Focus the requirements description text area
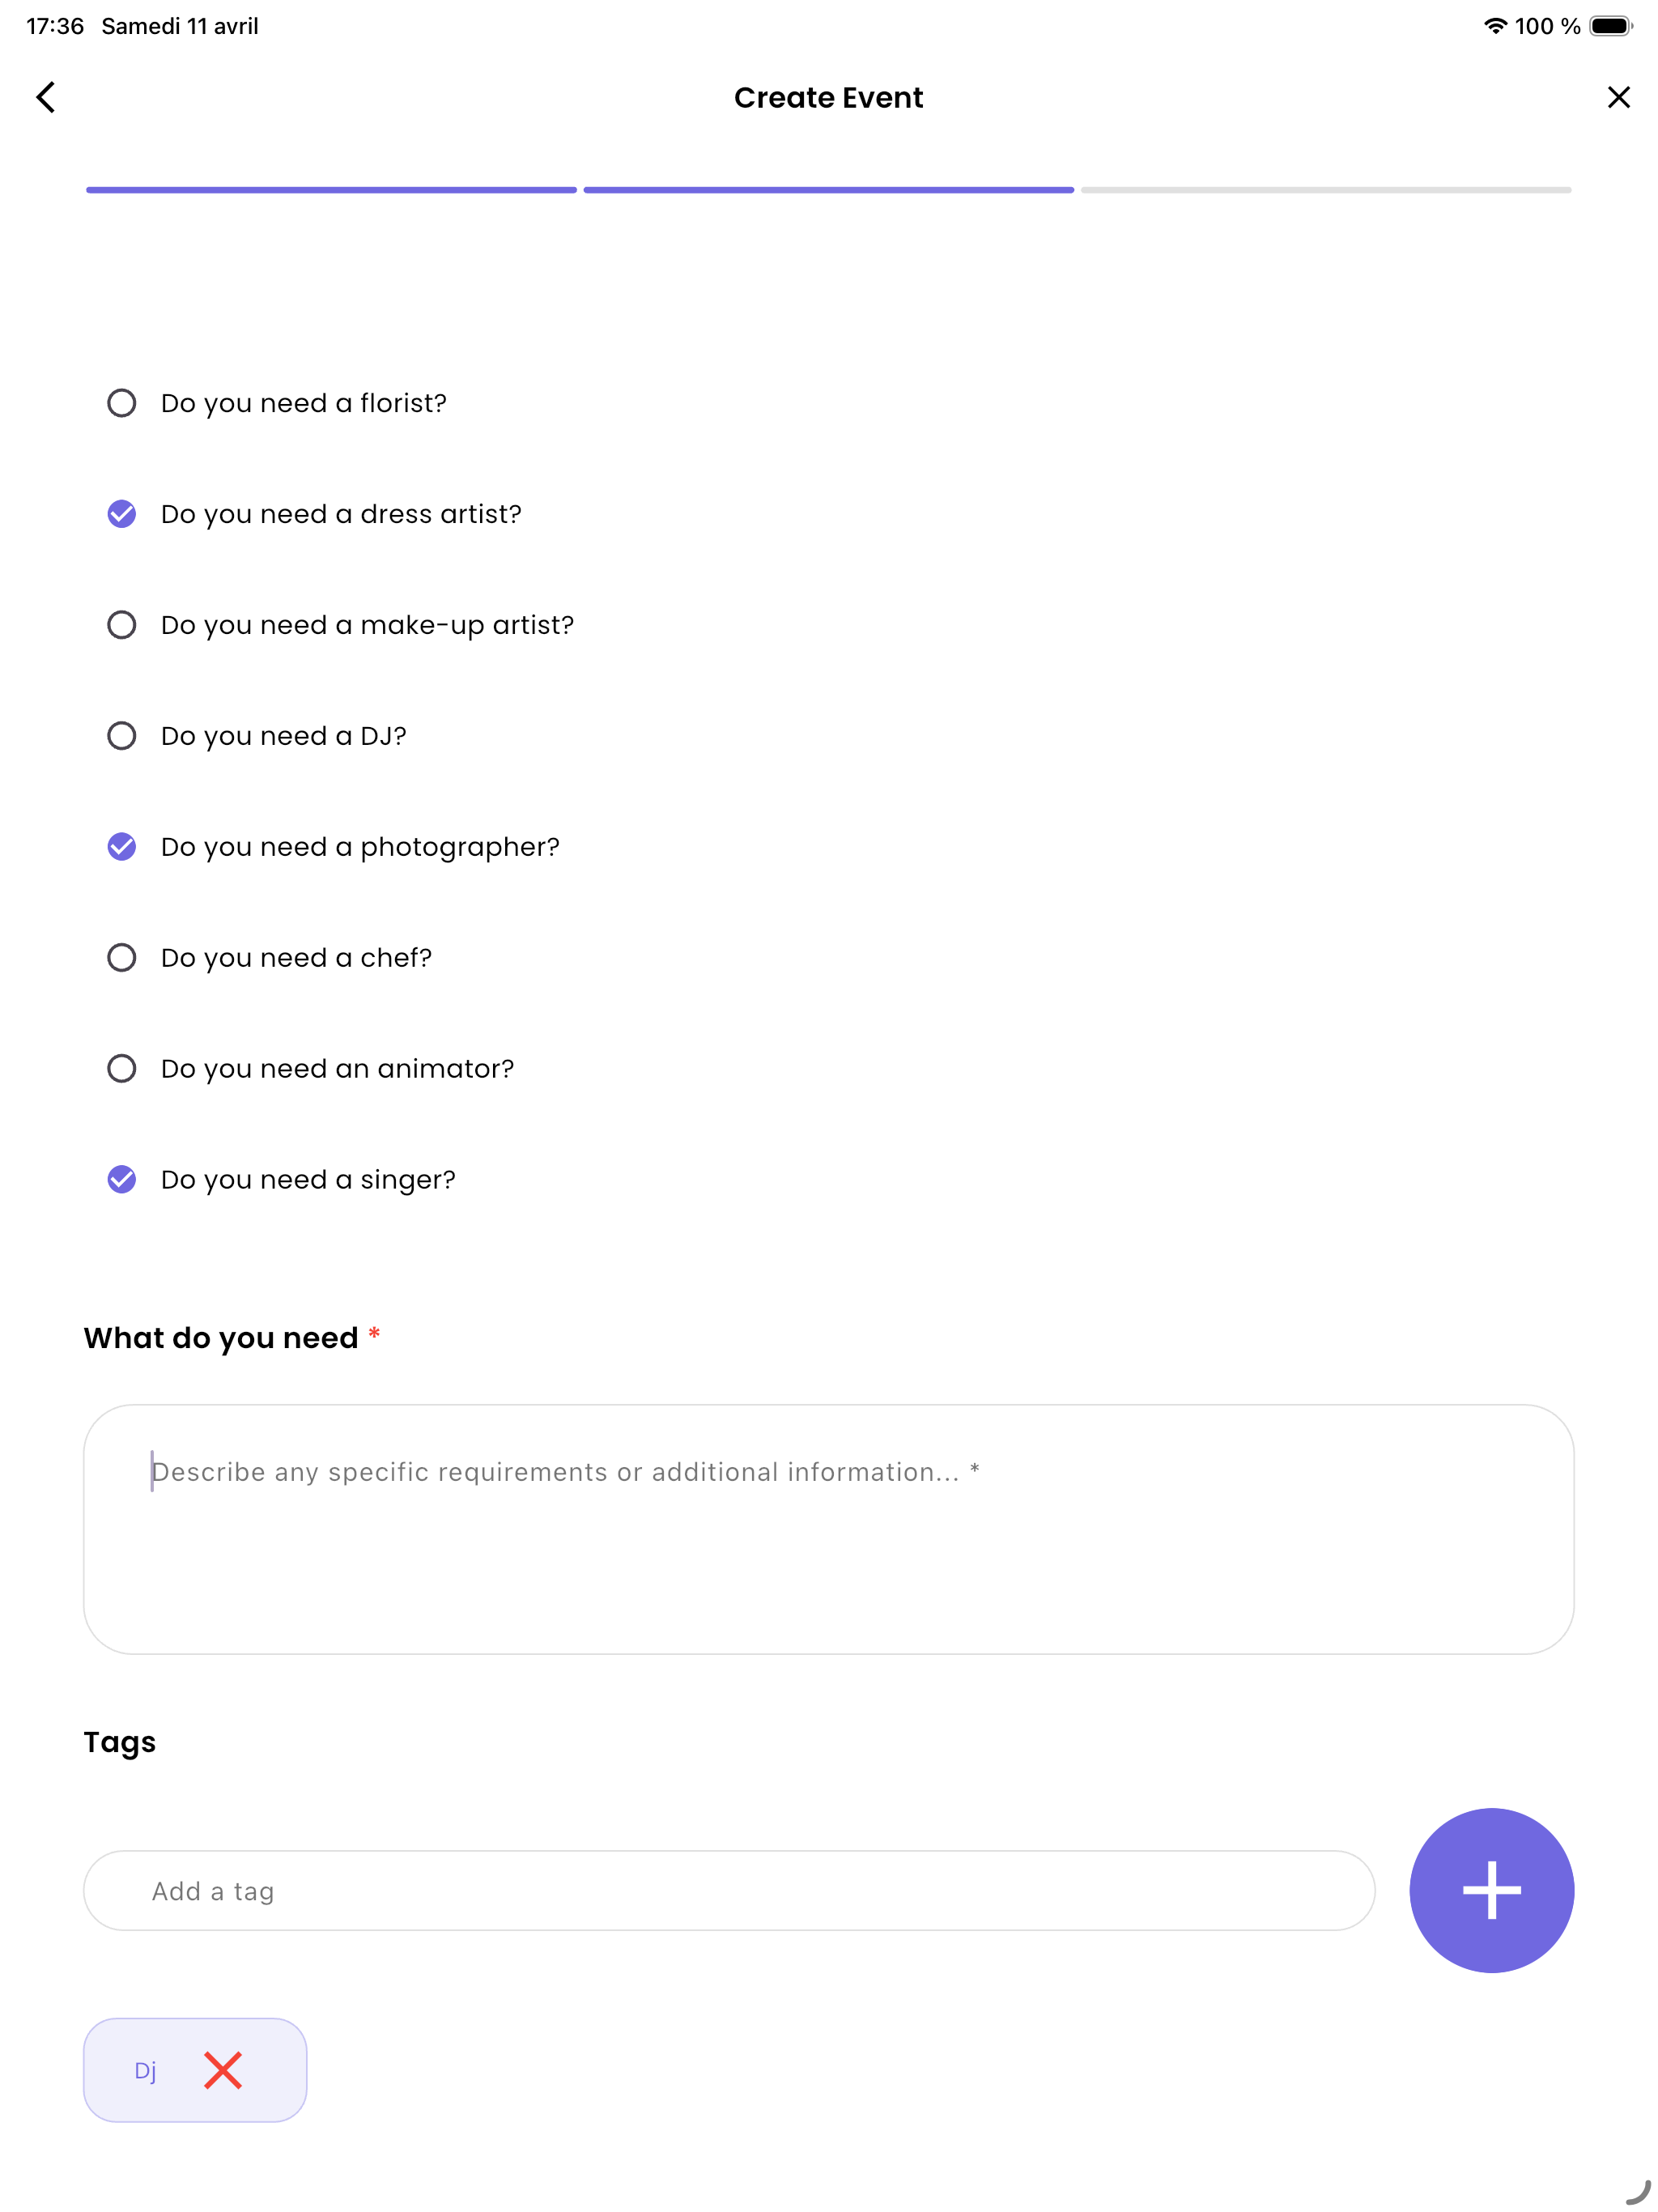Image resolution: width=1658 pixels, height=2212 pixels. [829, 1529]
